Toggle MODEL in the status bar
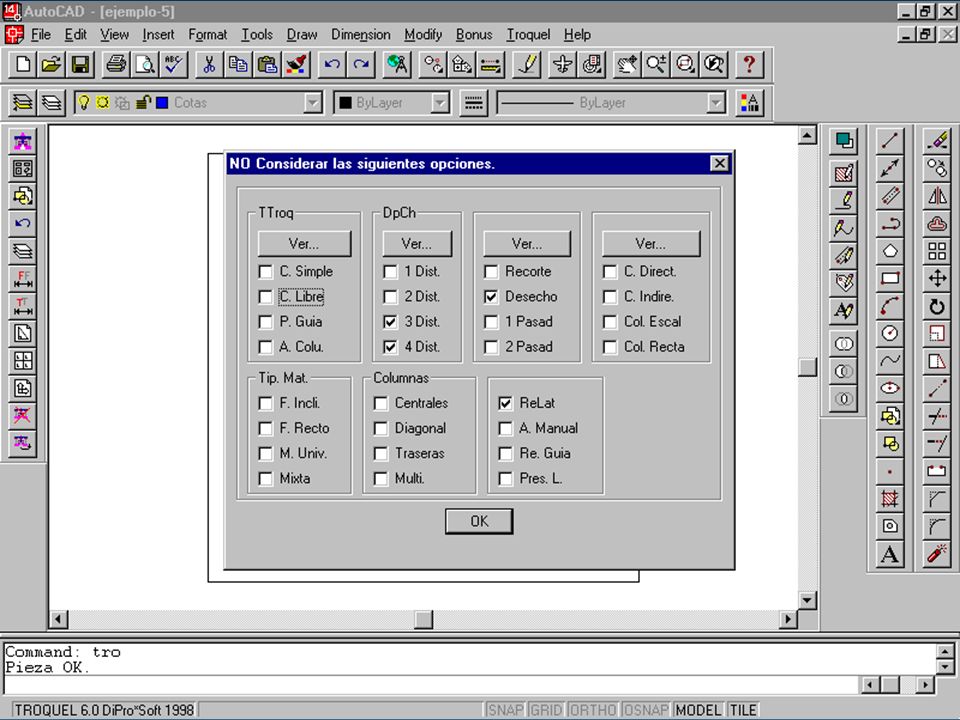This screenshot has width=960, height=720. pyautogui.click(x=698, y=710)
